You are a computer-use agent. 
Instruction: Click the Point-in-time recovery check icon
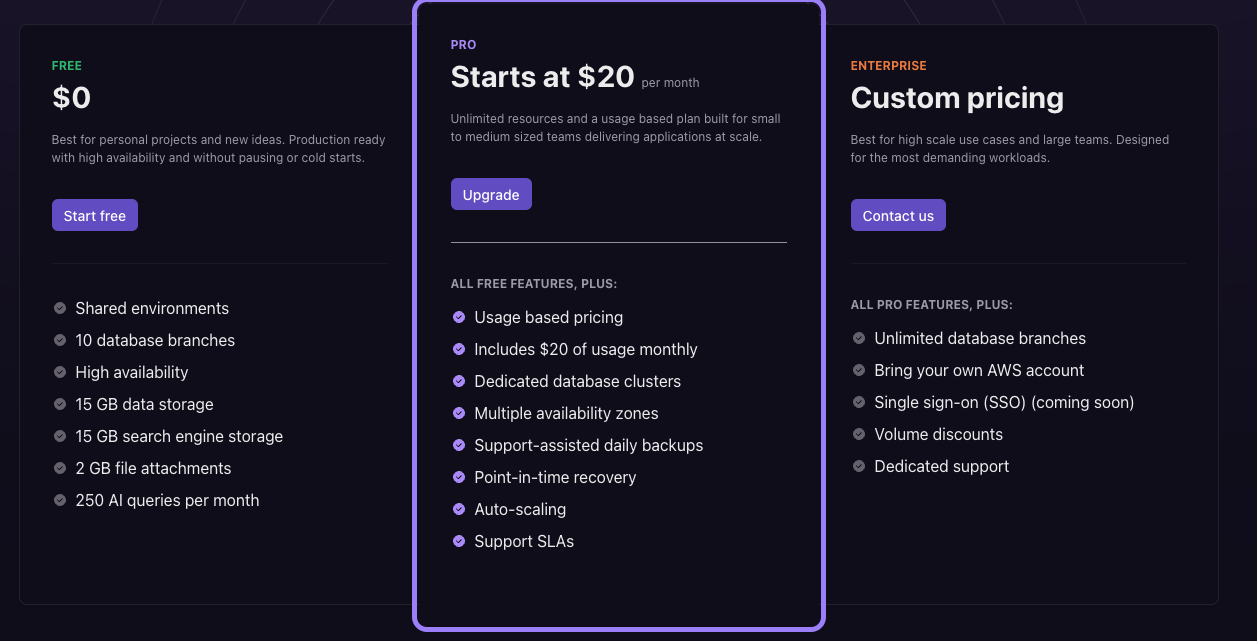(x=459, y=477)
